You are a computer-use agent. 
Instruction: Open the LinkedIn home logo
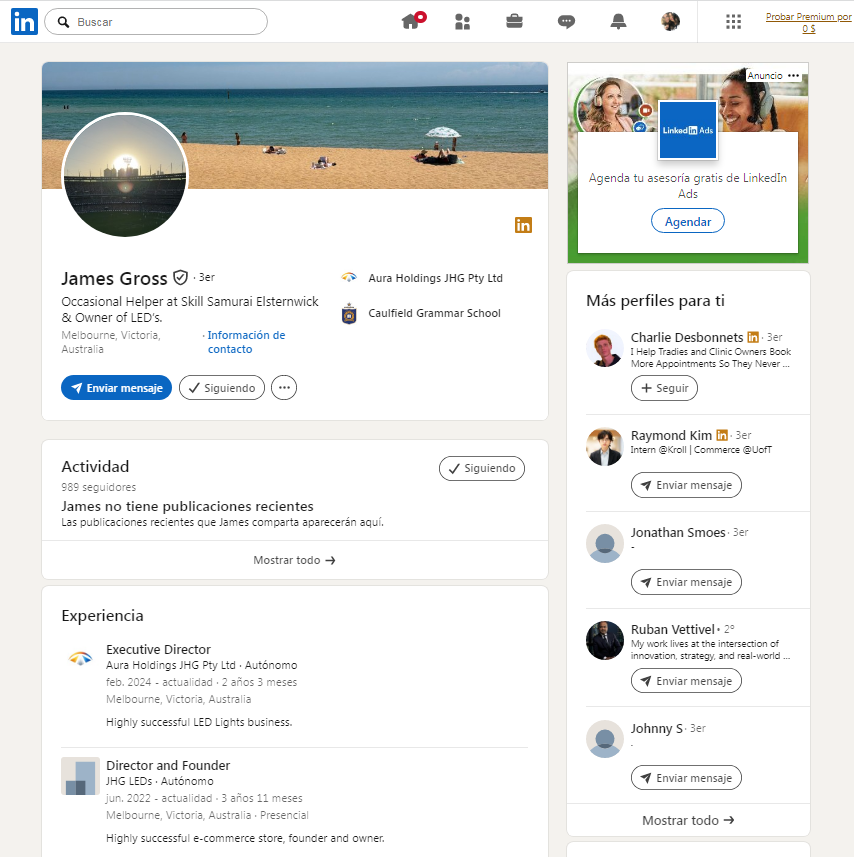[24, 22]
